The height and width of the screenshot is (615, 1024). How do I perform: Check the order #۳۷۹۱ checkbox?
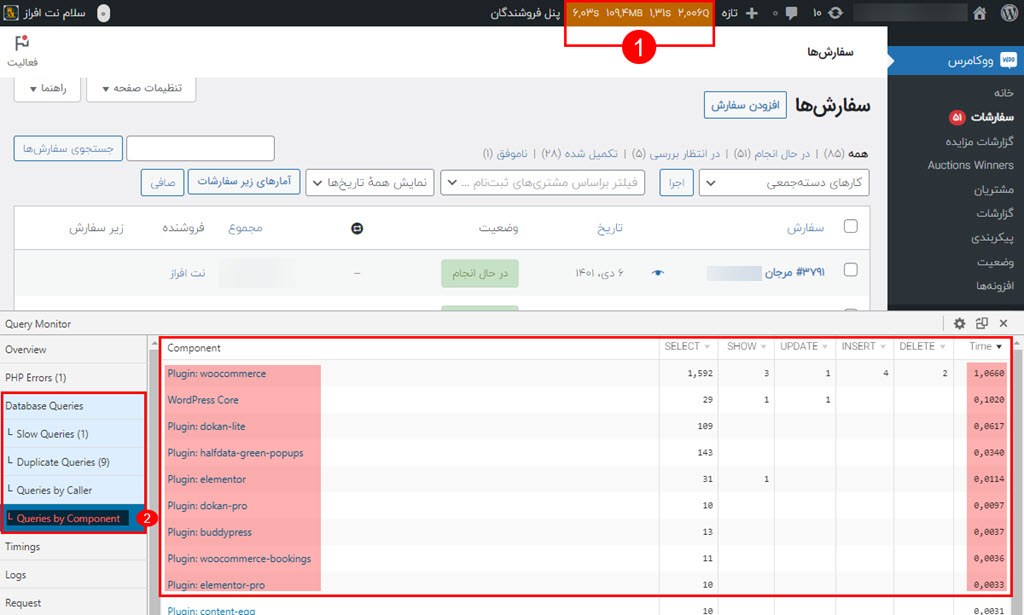[850, 270]
